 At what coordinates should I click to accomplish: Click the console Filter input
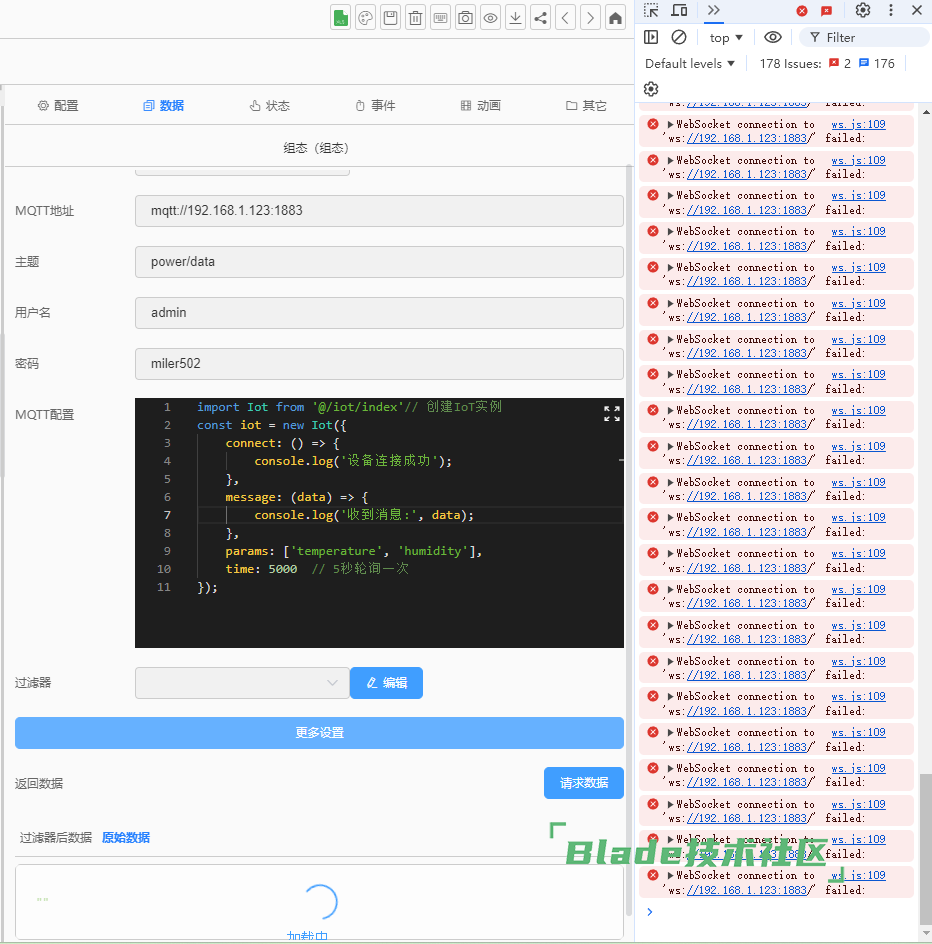[864, 38]
